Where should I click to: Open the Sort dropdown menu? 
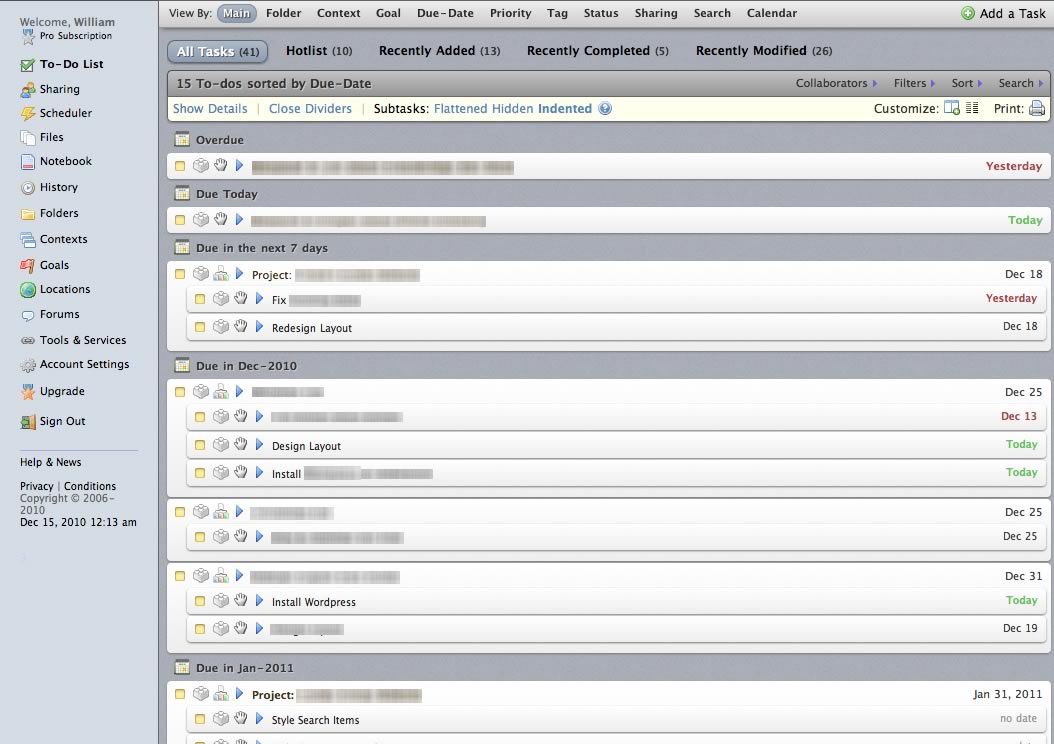coord(966,83)
